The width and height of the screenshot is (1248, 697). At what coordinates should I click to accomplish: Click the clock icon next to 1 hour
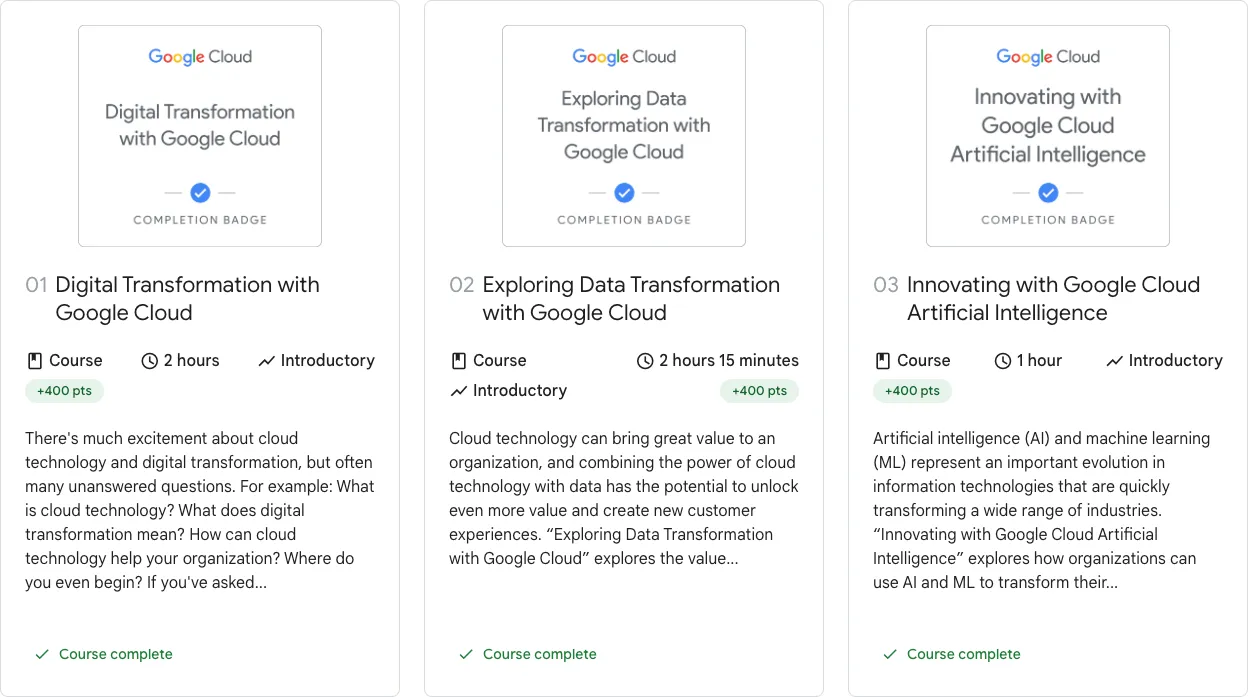click(x=1003, y=361)
